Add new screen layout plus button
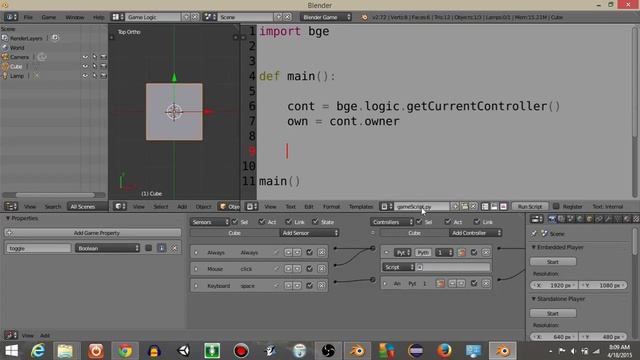The image size is (640, 360). pyautogui.click(x=186, y=17)
